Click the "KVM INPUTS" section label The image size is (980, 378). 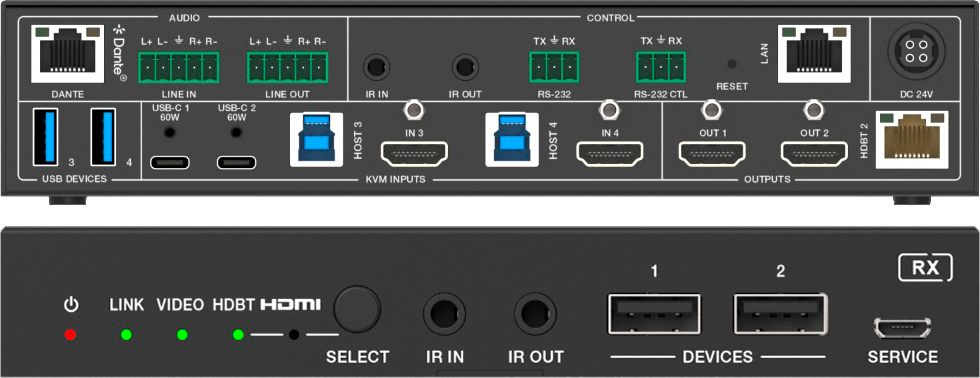click(x=395, y=179)
